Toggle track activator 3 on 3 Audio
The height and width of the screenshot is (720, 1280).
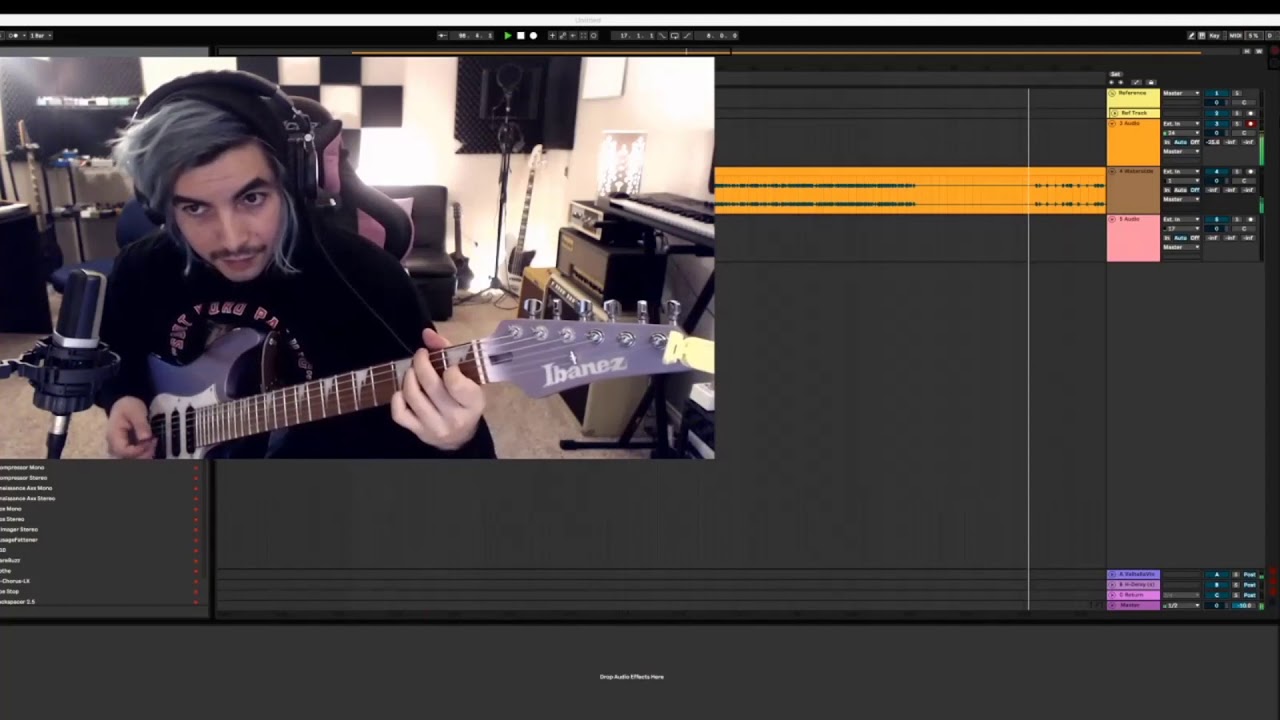click(1217, 124)
